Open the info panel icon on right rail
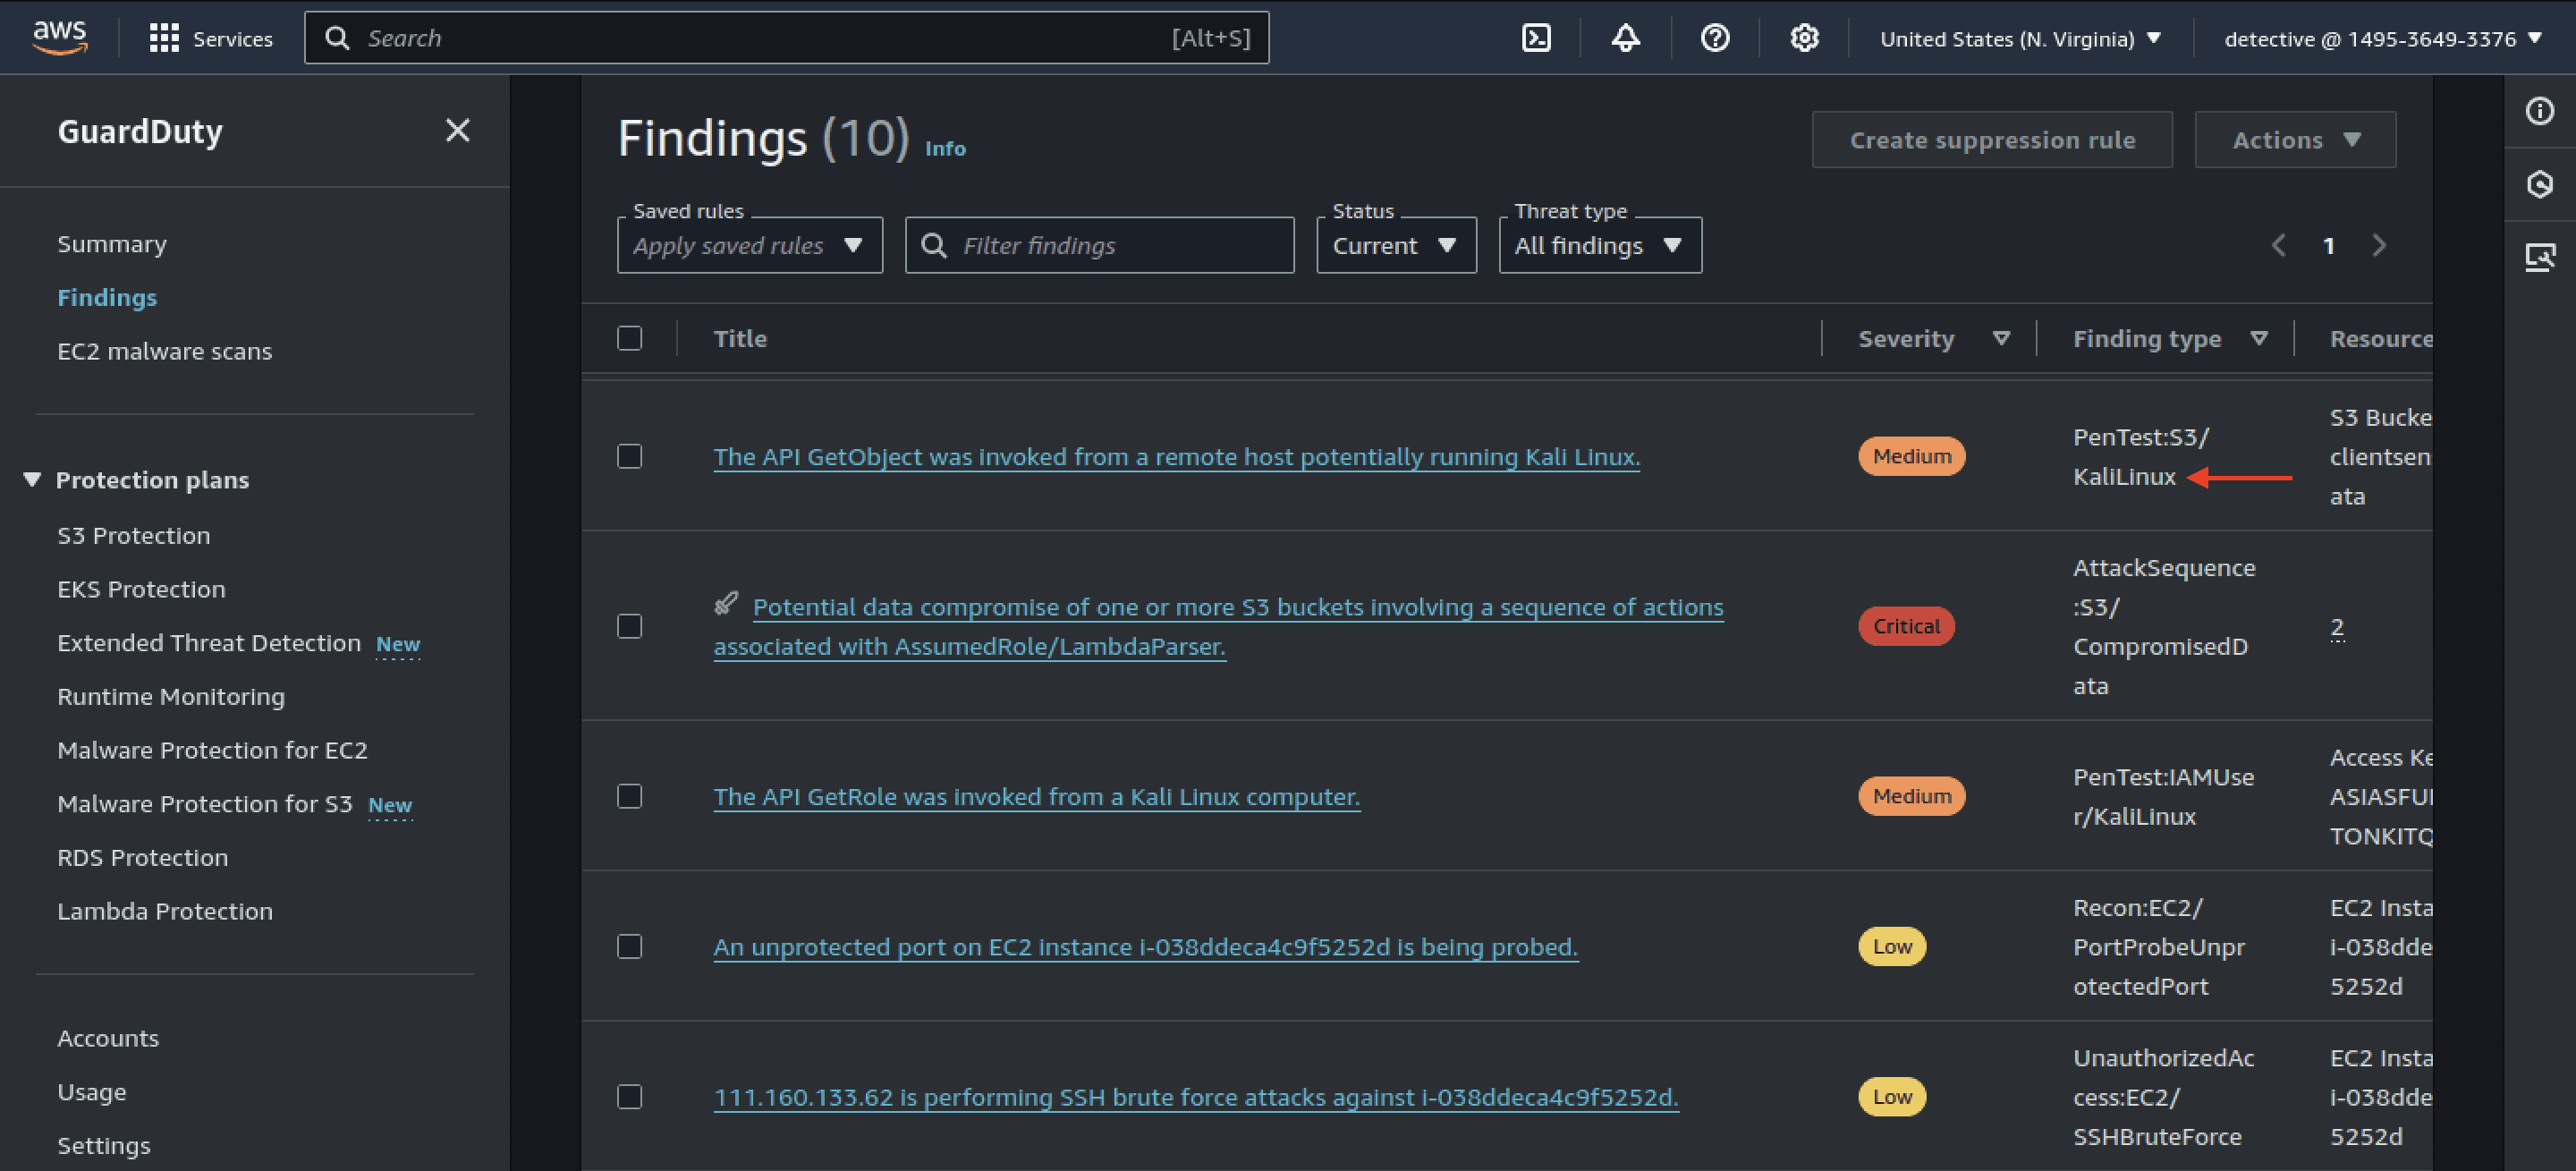Viewport: 2576px width, 1171px height. coord(2540,111)
